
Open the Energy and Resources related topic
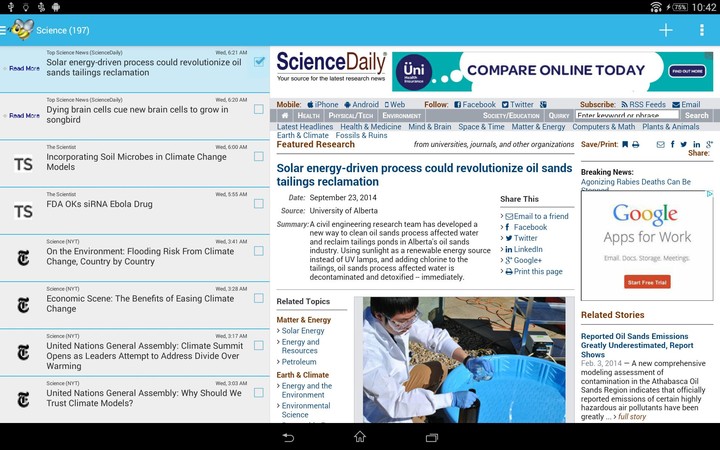point(300,346)
